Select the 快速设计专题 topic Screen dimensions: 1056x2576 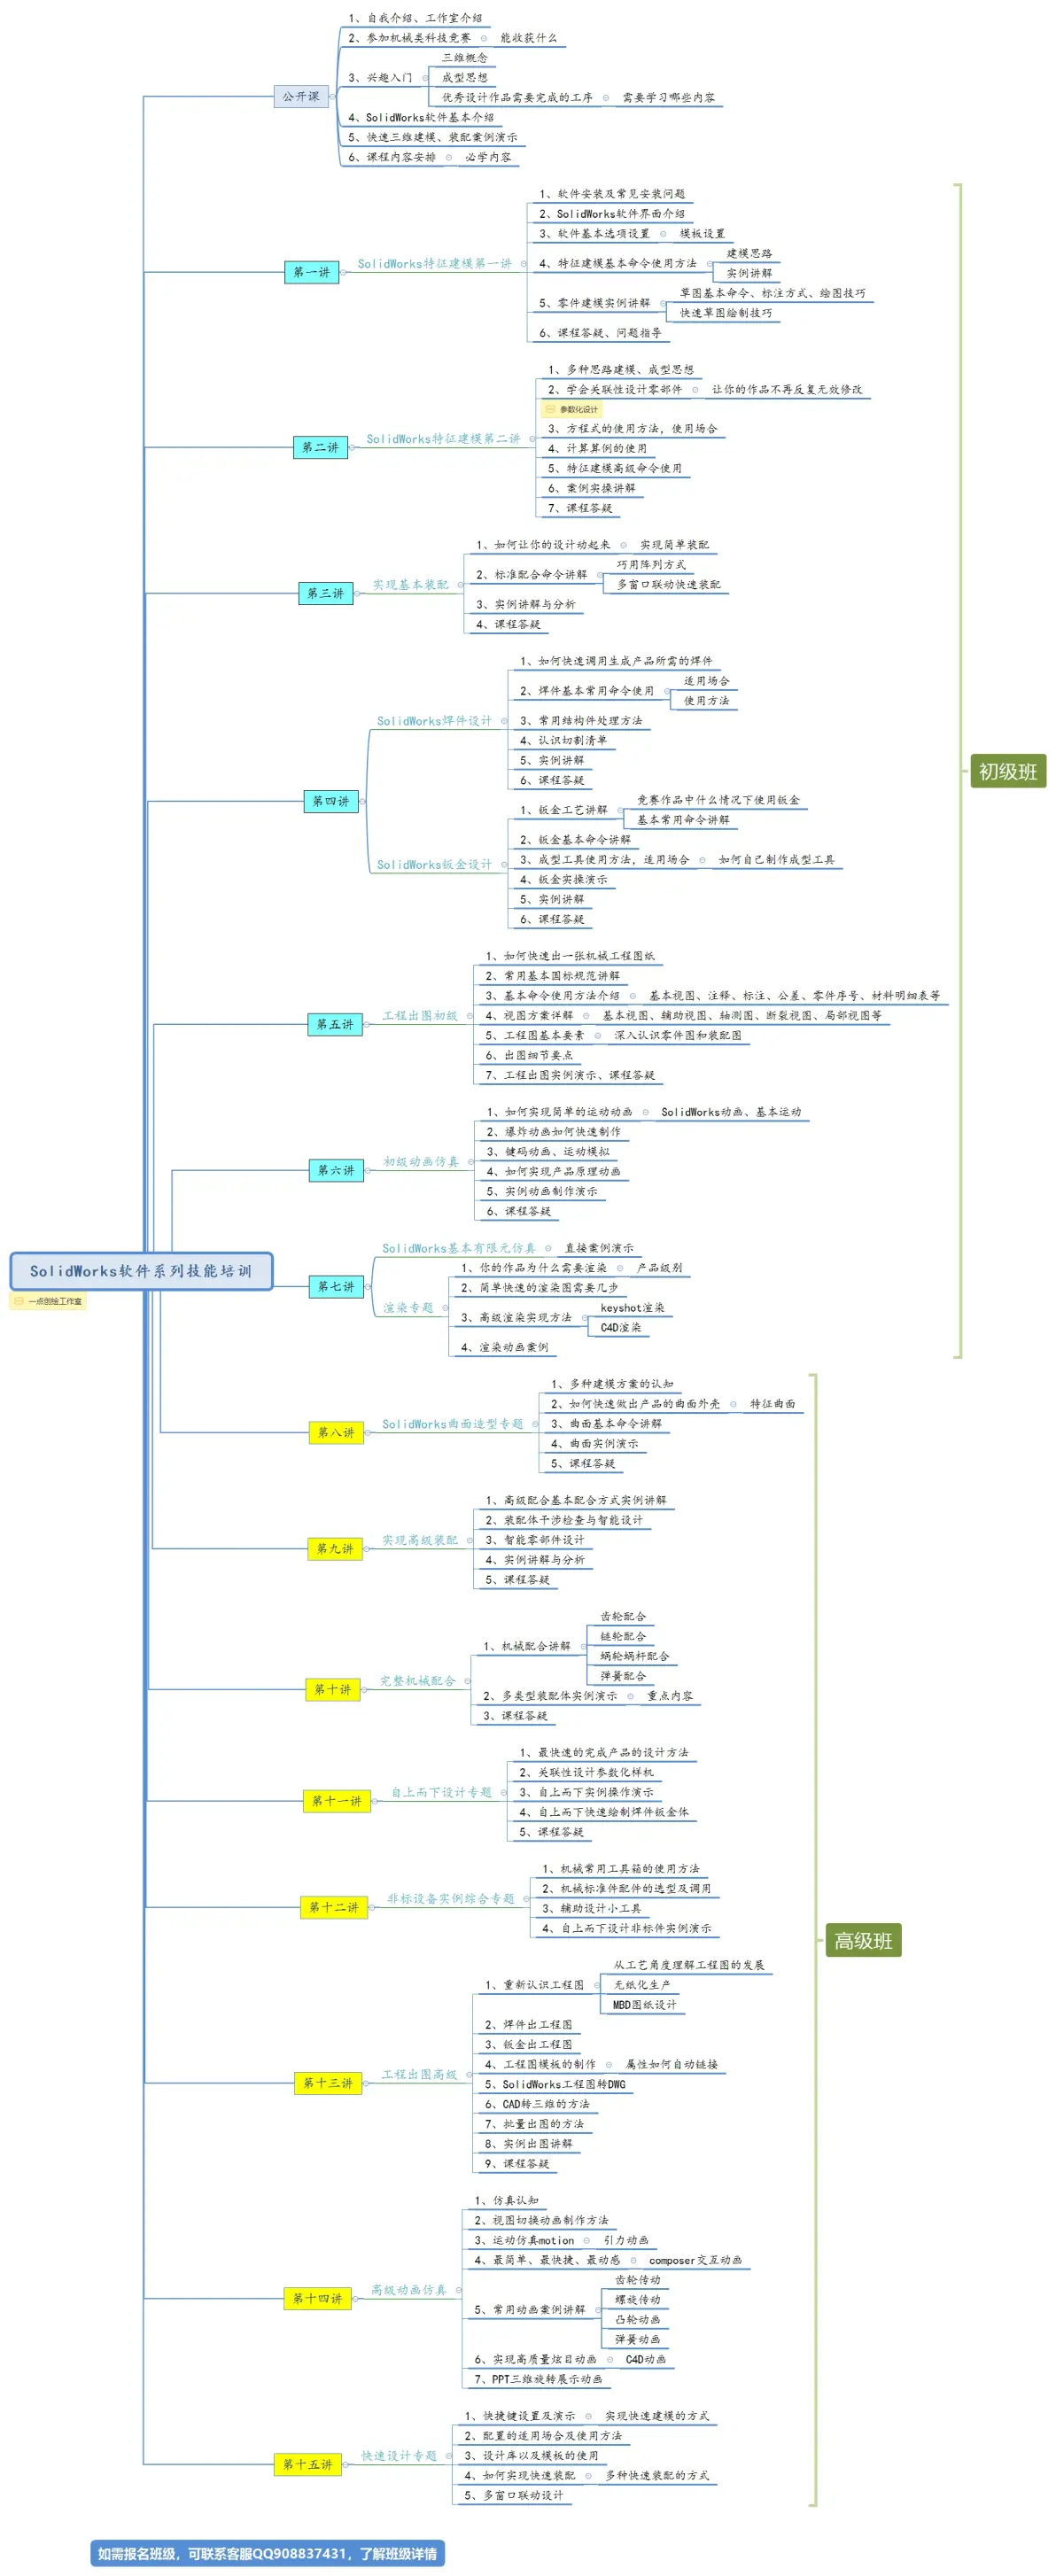point(399,2456)
